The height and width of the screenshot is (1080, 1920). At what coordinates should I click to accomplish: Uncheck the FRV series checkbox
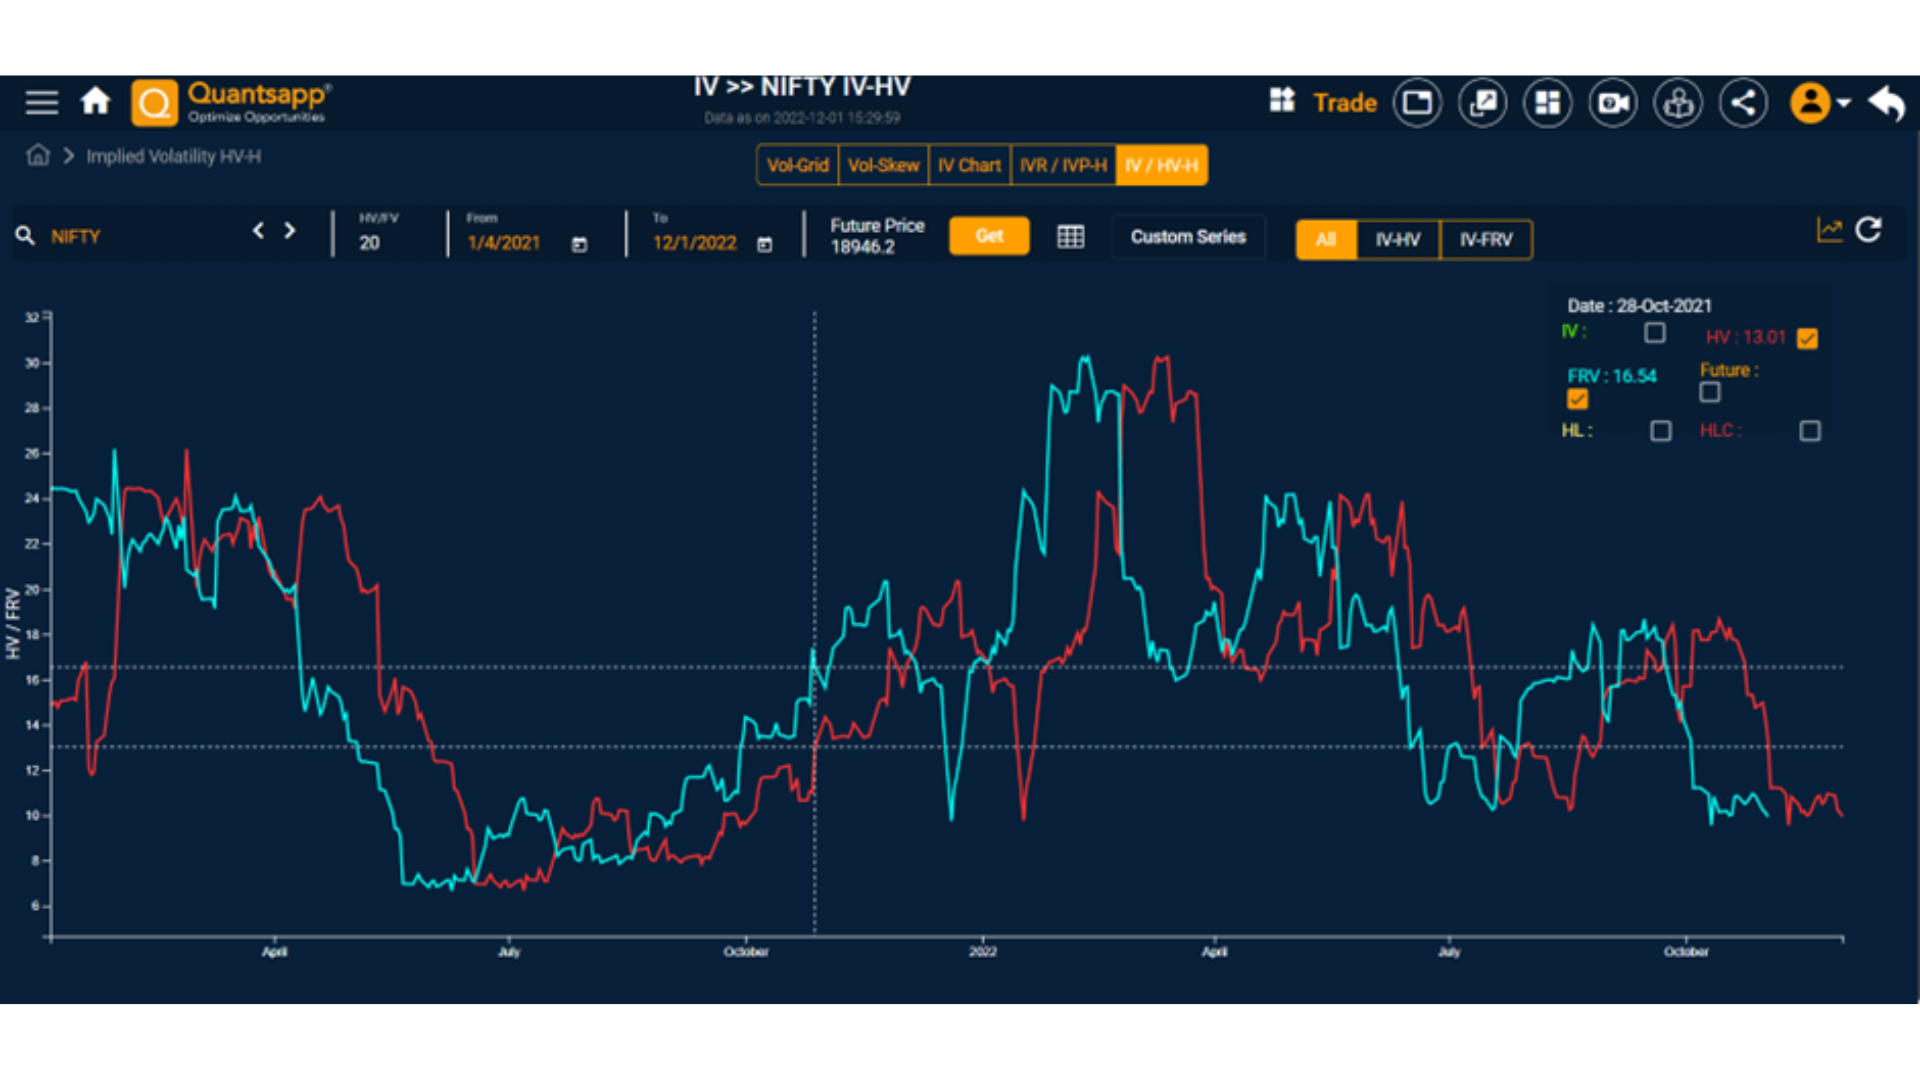tap(1577, 399)
